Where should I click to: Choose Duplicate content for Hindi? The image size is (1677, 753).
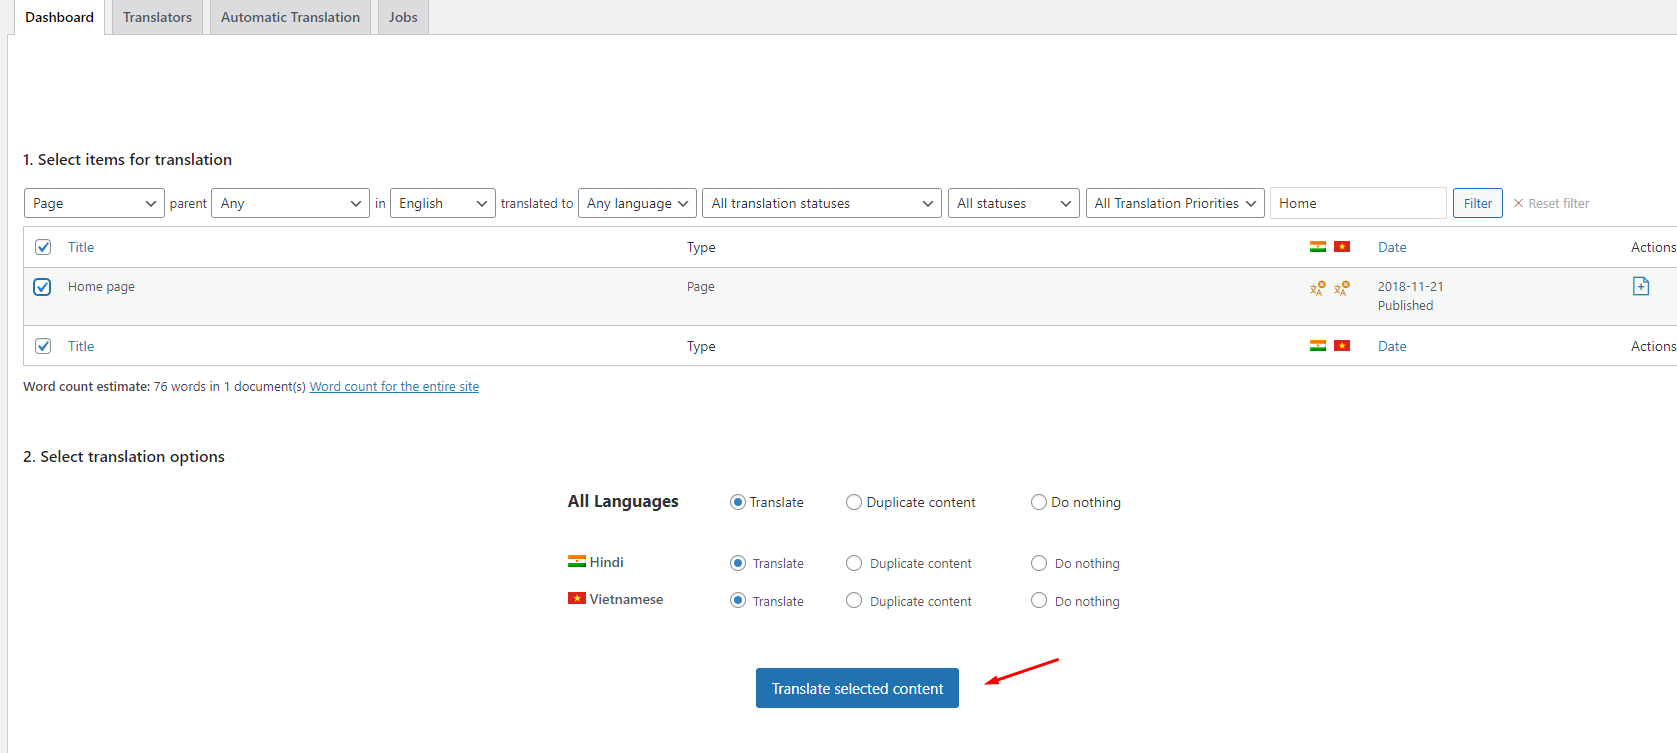(854, 563)
